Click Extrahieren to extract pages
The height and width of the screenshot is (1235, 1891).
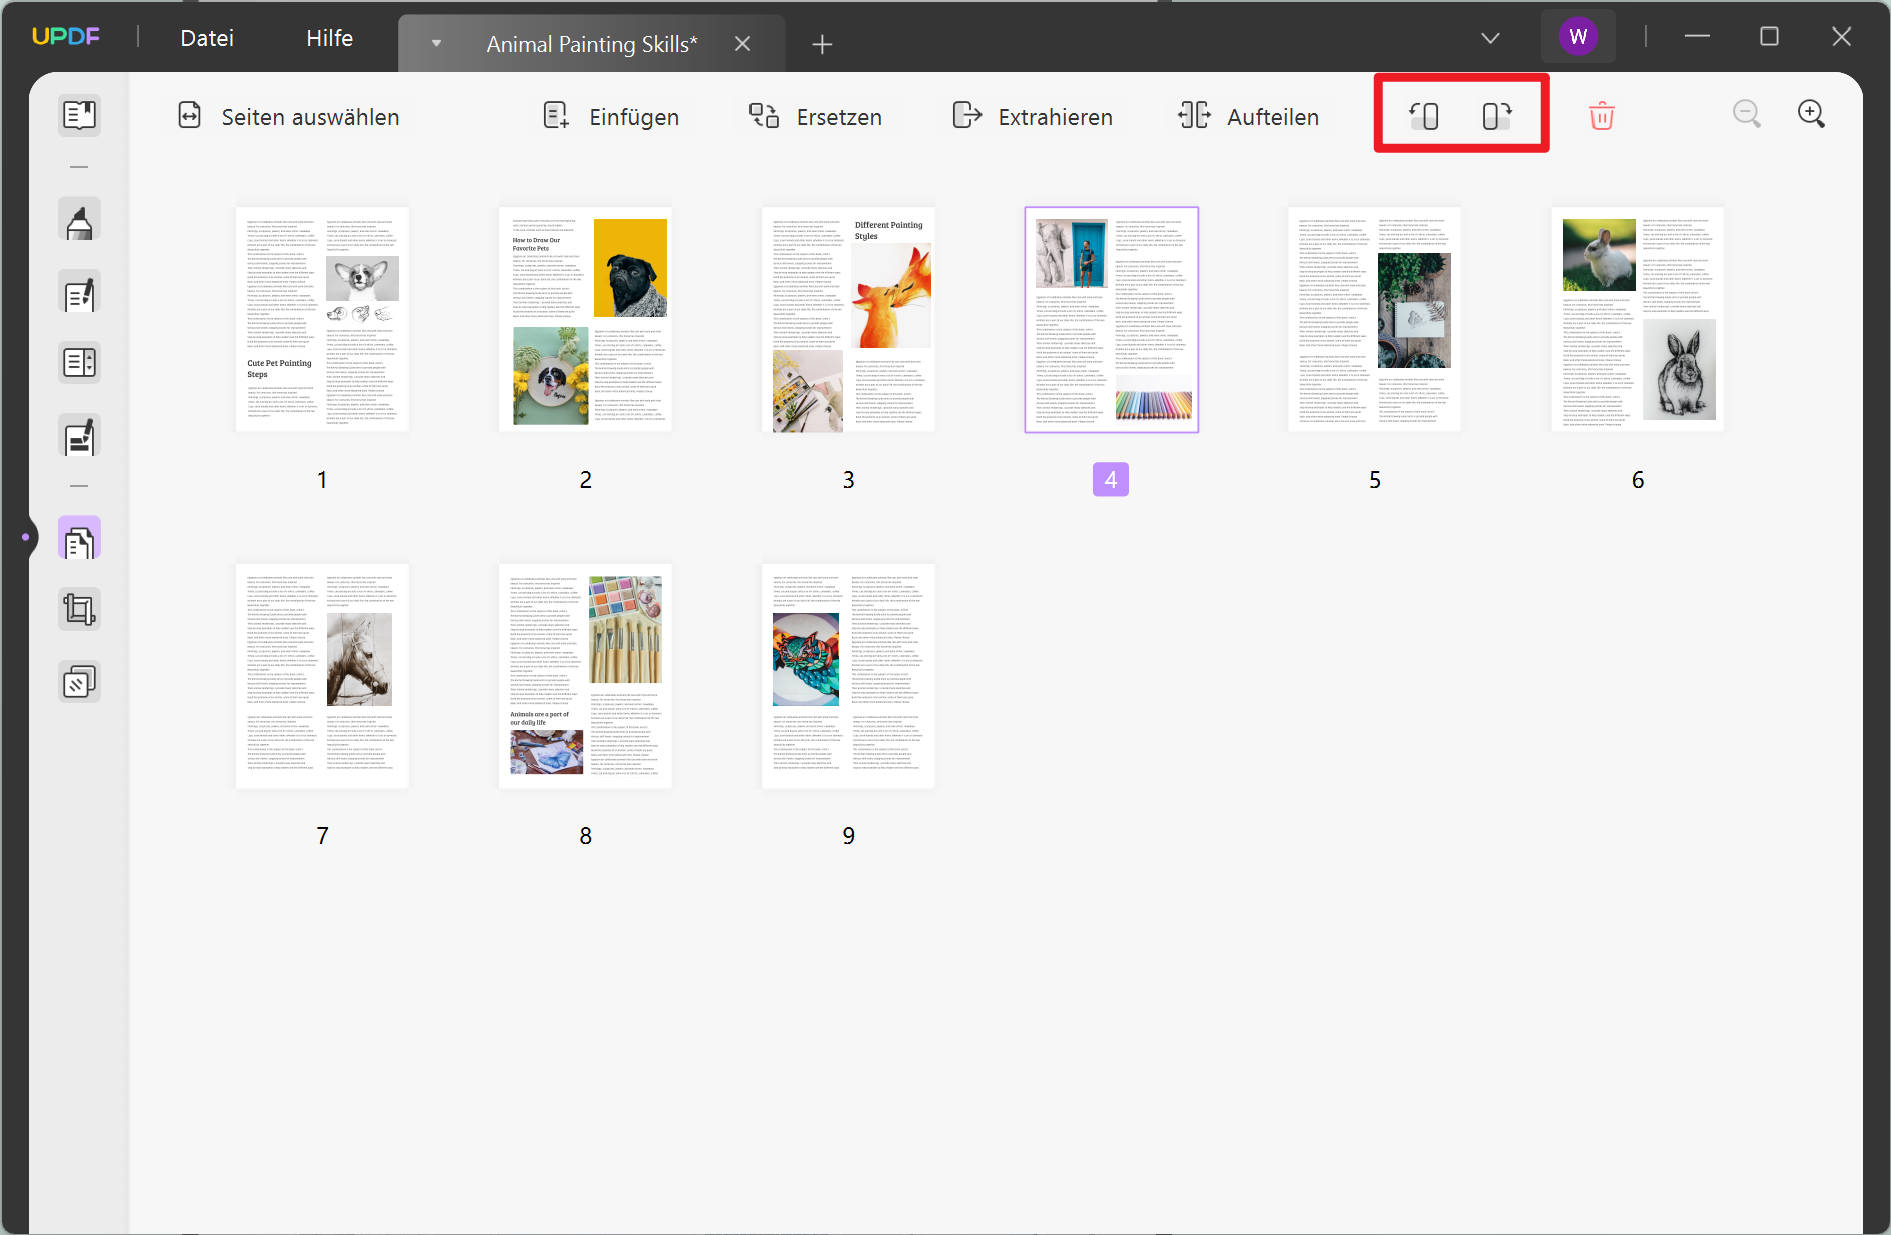point(1032,116)
